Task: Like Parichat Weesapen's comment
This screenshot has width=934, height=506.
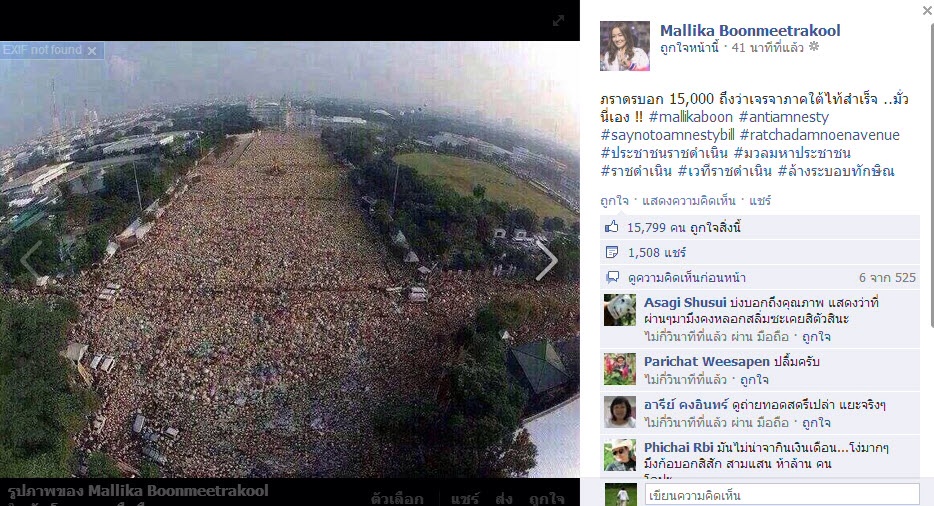Action: point(754,380)
